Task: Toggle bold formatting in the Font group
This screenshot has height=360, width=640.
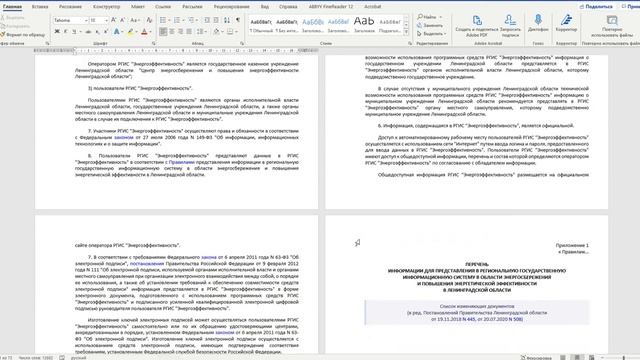Action: [57, 31]
